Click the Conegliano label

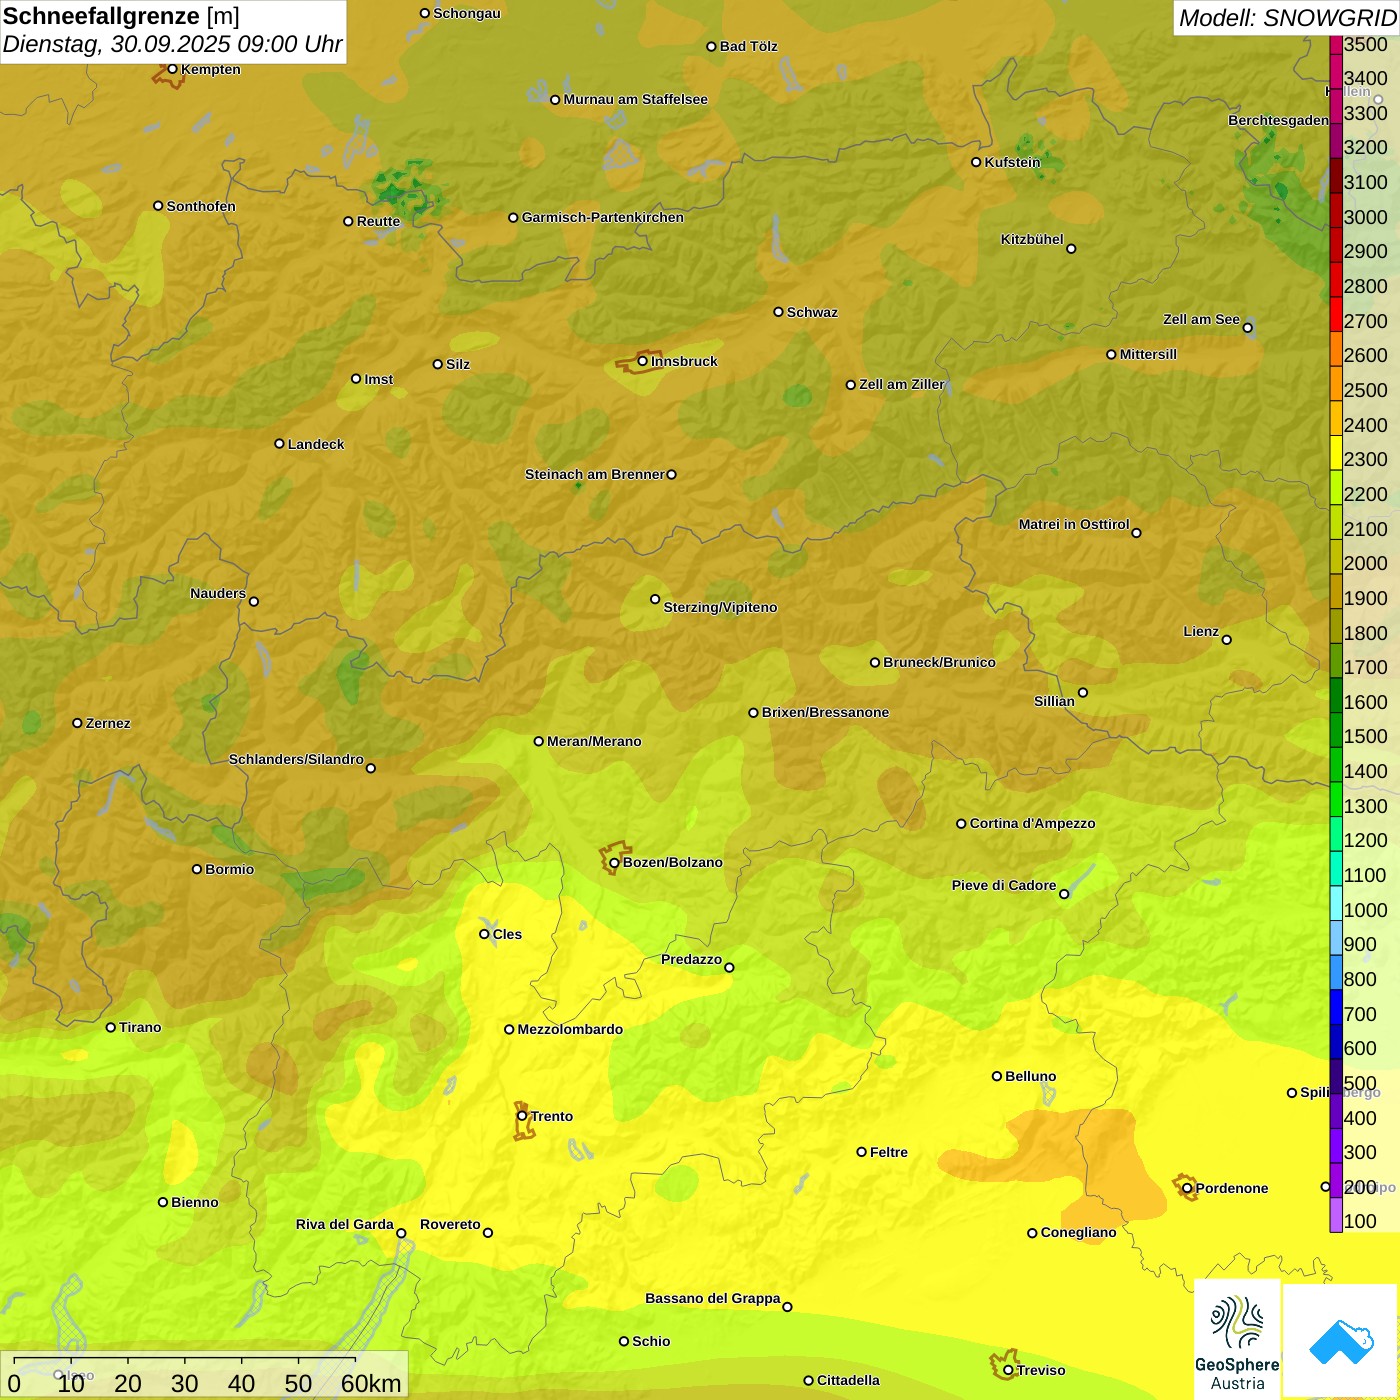1079,1232
